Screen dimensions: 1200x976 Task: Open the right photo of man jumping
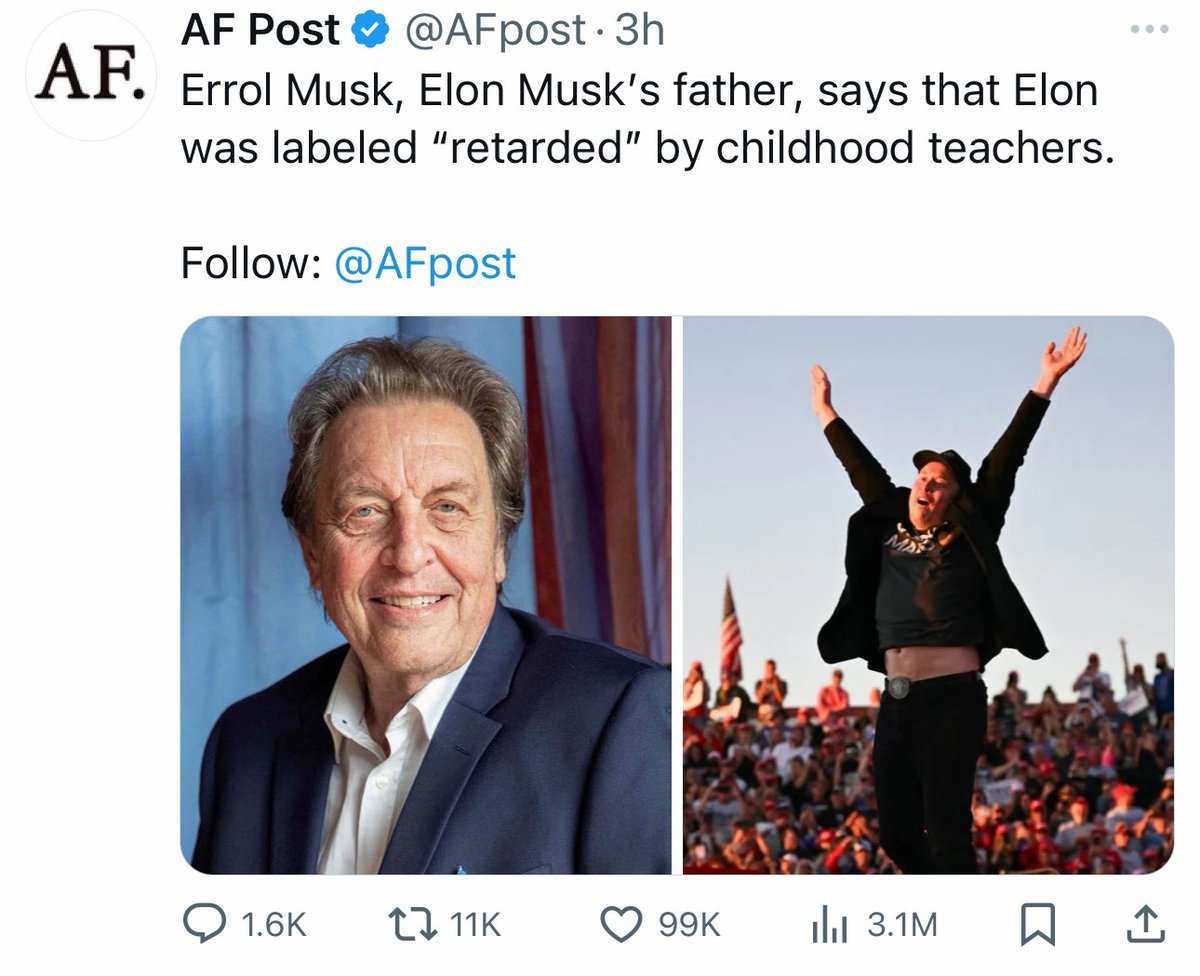tap(928, 595)
